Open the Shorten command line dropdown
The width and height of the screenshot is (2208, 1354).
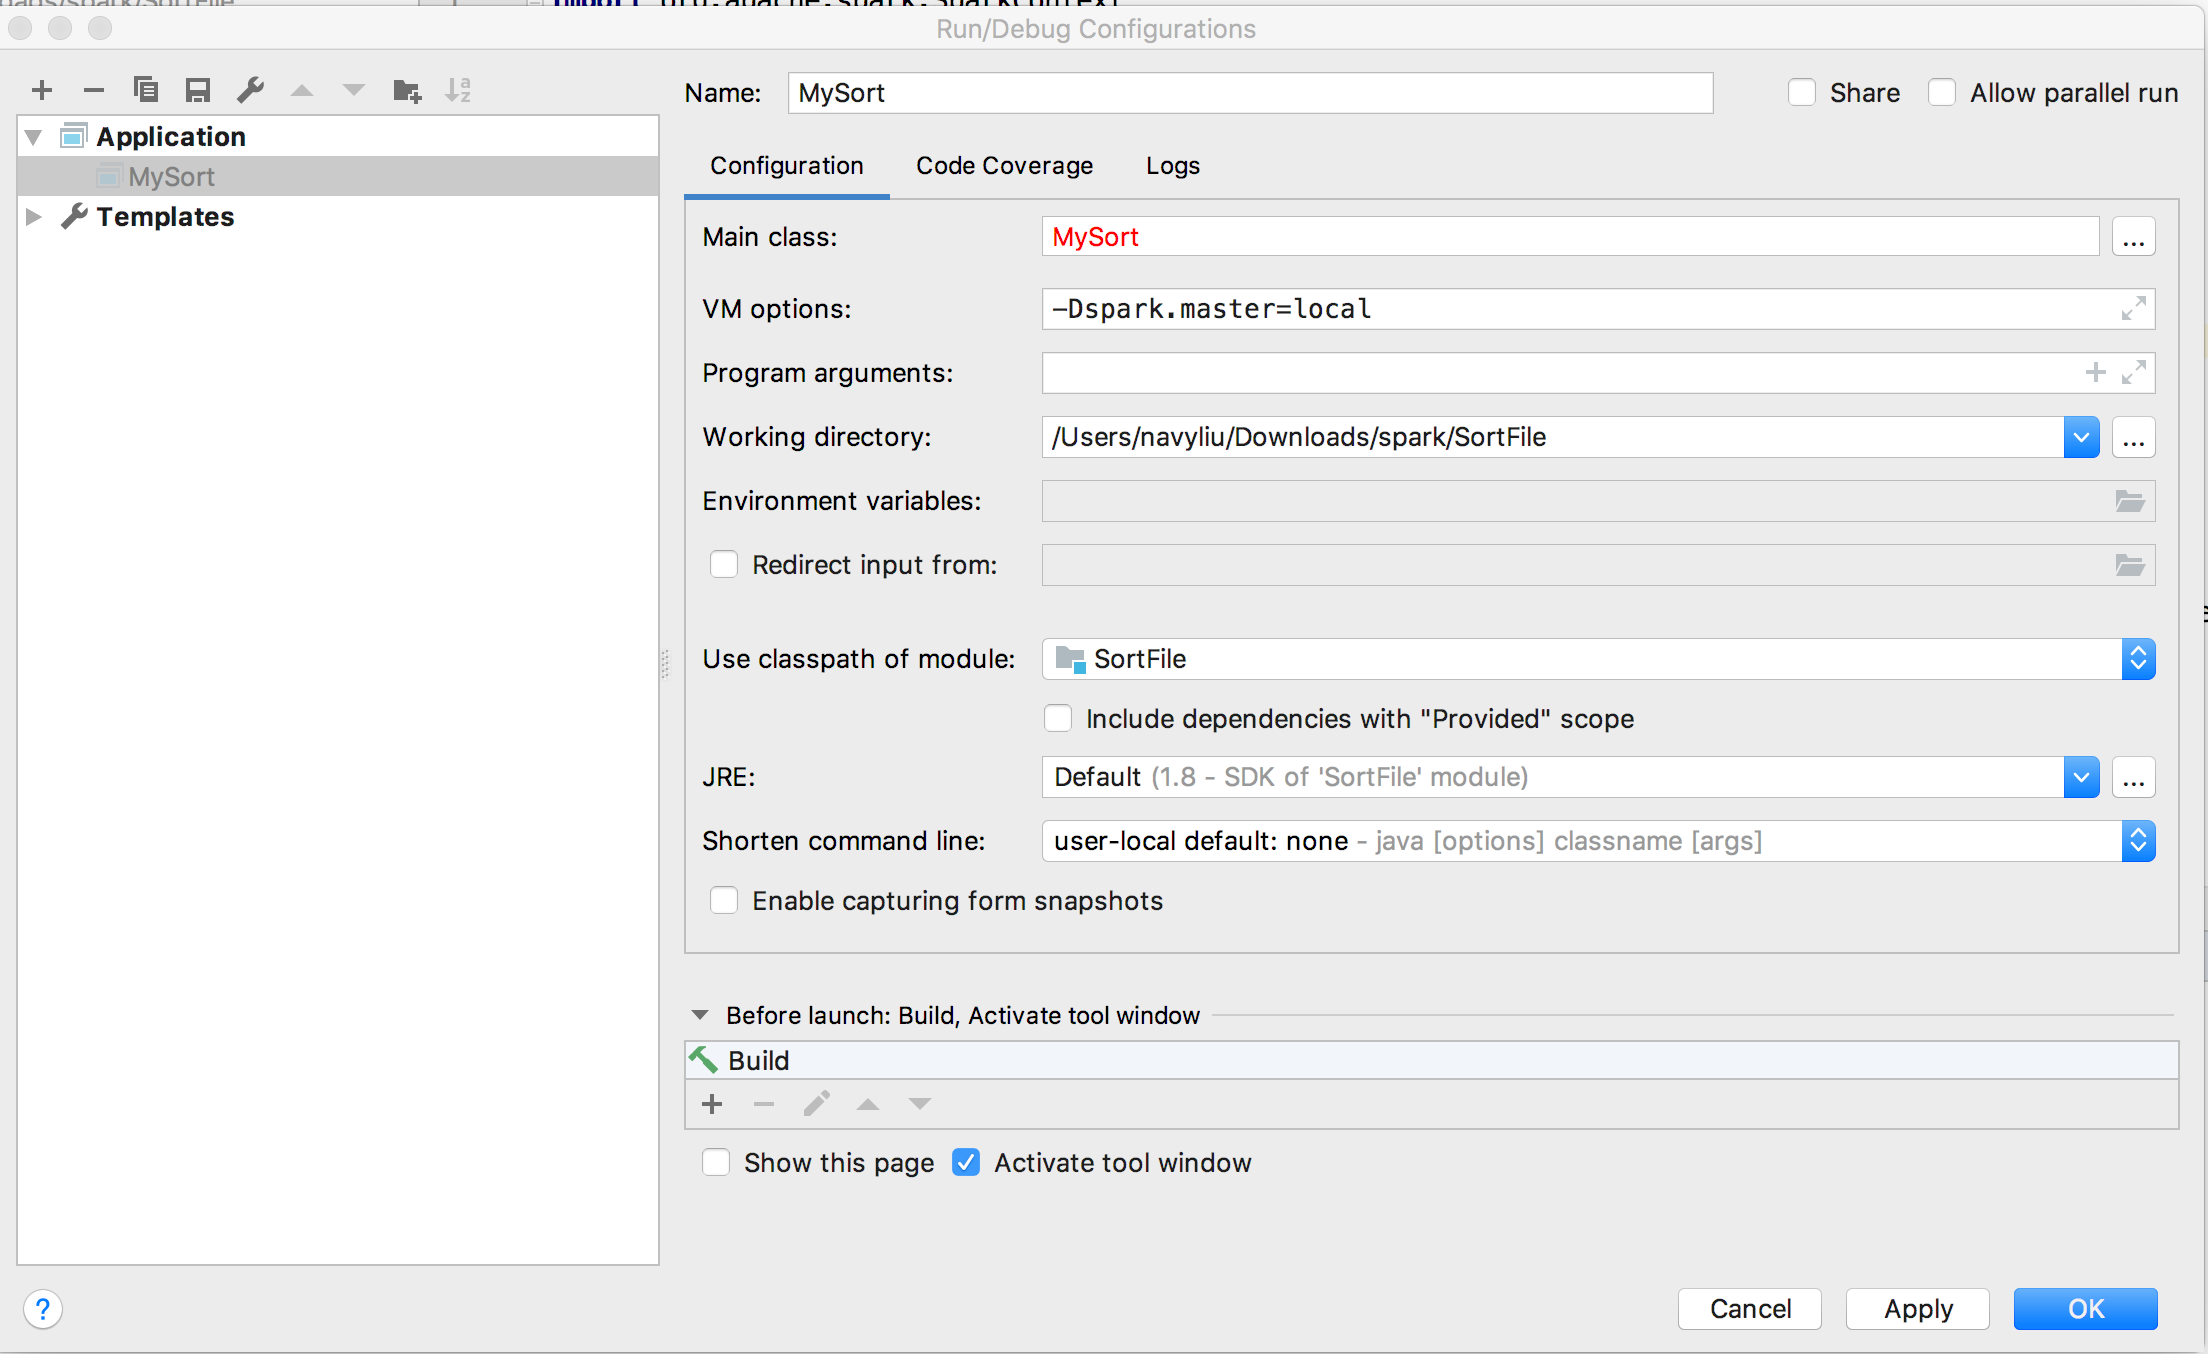(x=2137, y=841)
